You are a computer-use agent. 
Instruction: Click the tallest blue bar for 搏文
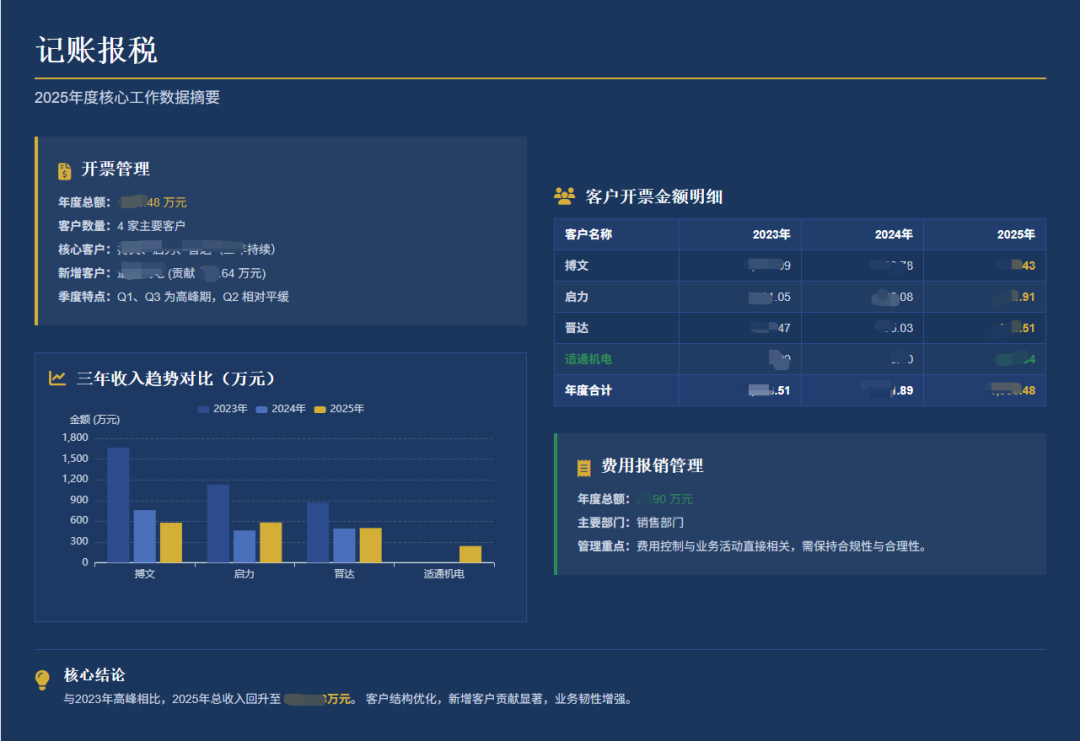pos(122,505)
